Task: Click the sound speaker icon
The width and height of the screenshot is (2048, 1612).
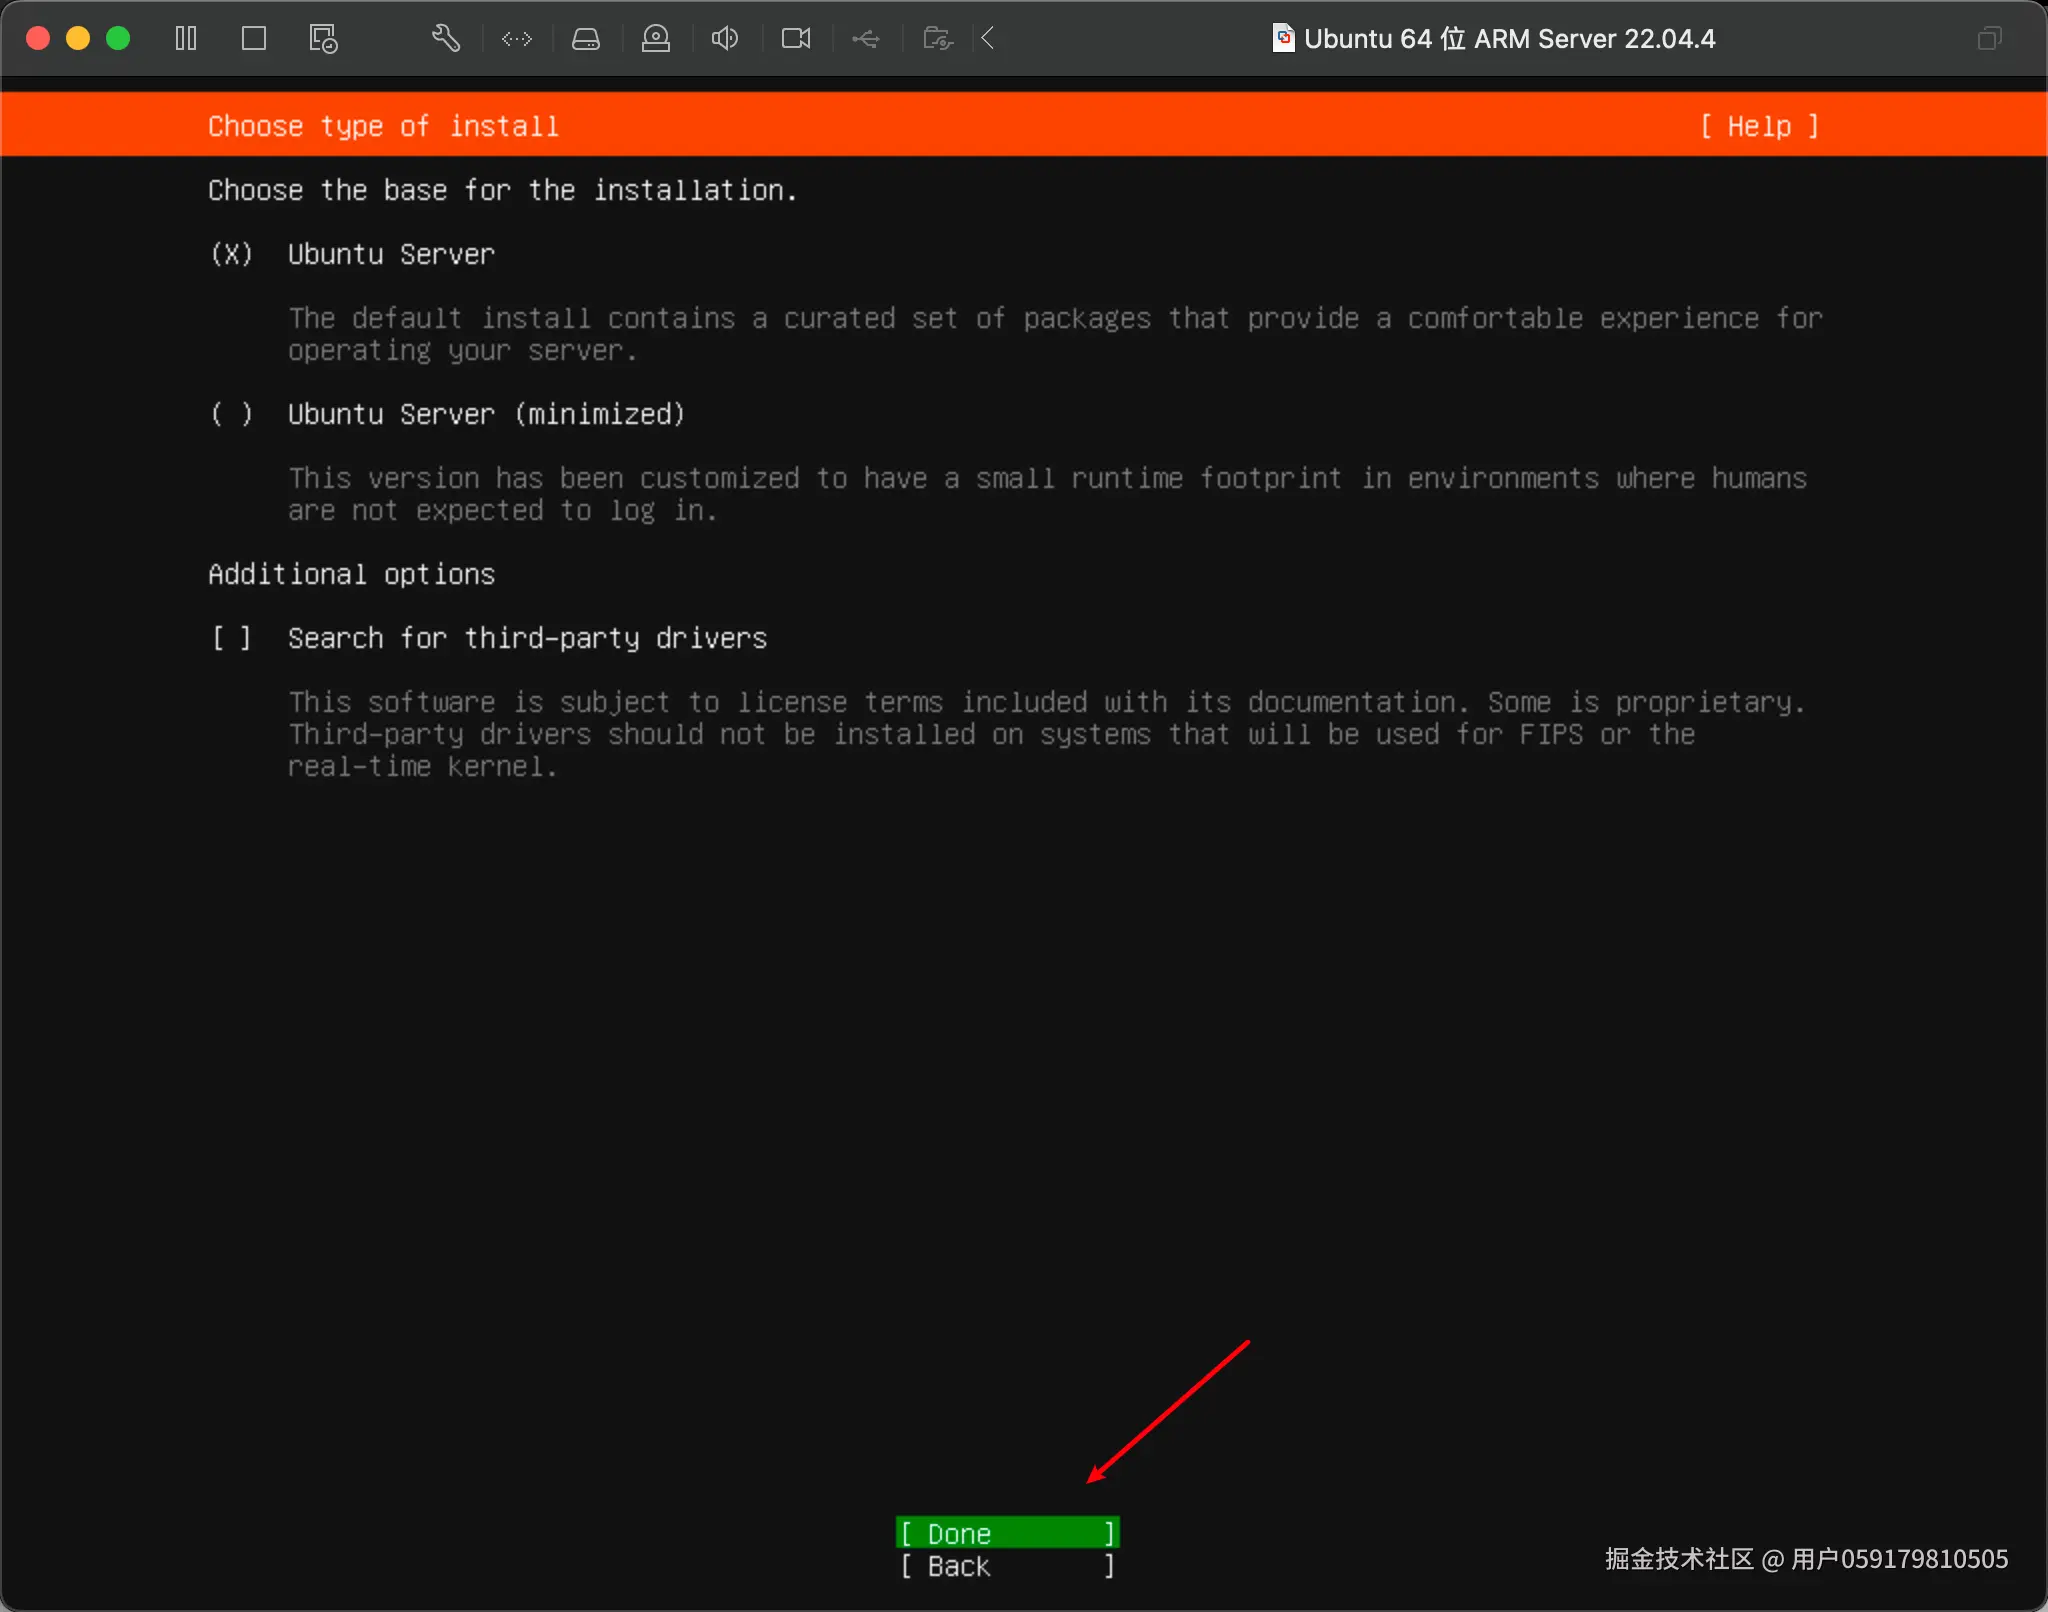Action: (x=725, y=39)
